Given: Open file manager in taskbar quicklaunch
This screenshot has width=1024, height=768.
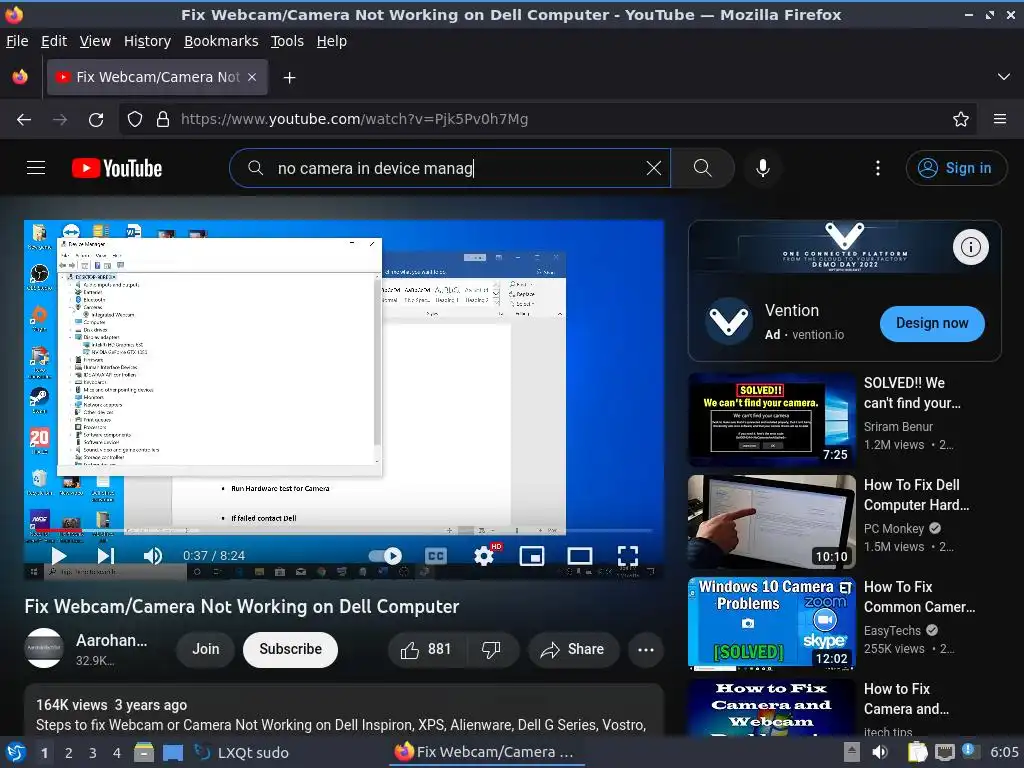Looking at the screenshot, I should [144, 752].
